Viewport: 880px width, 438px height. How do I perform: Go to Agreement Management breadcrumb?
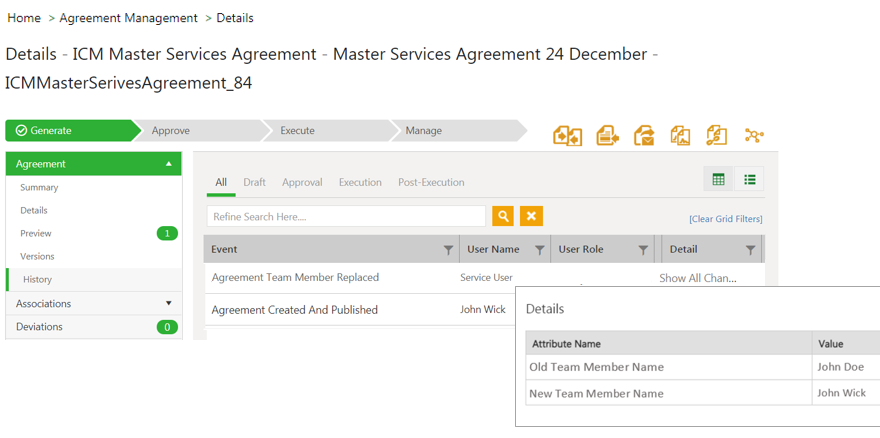pos(129,18)
